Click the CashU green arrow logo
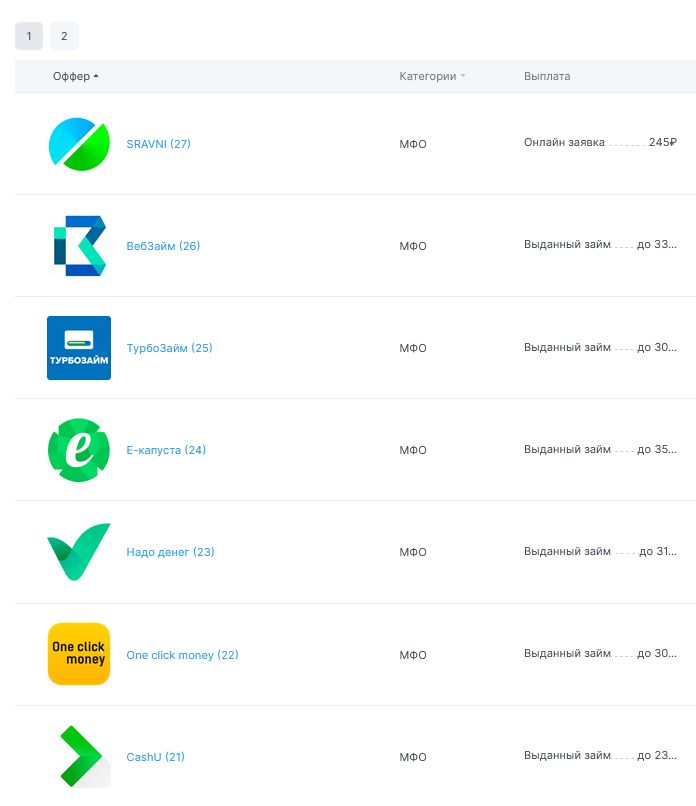The width and height of the screenshot is (696, 806). pos(79,757)
